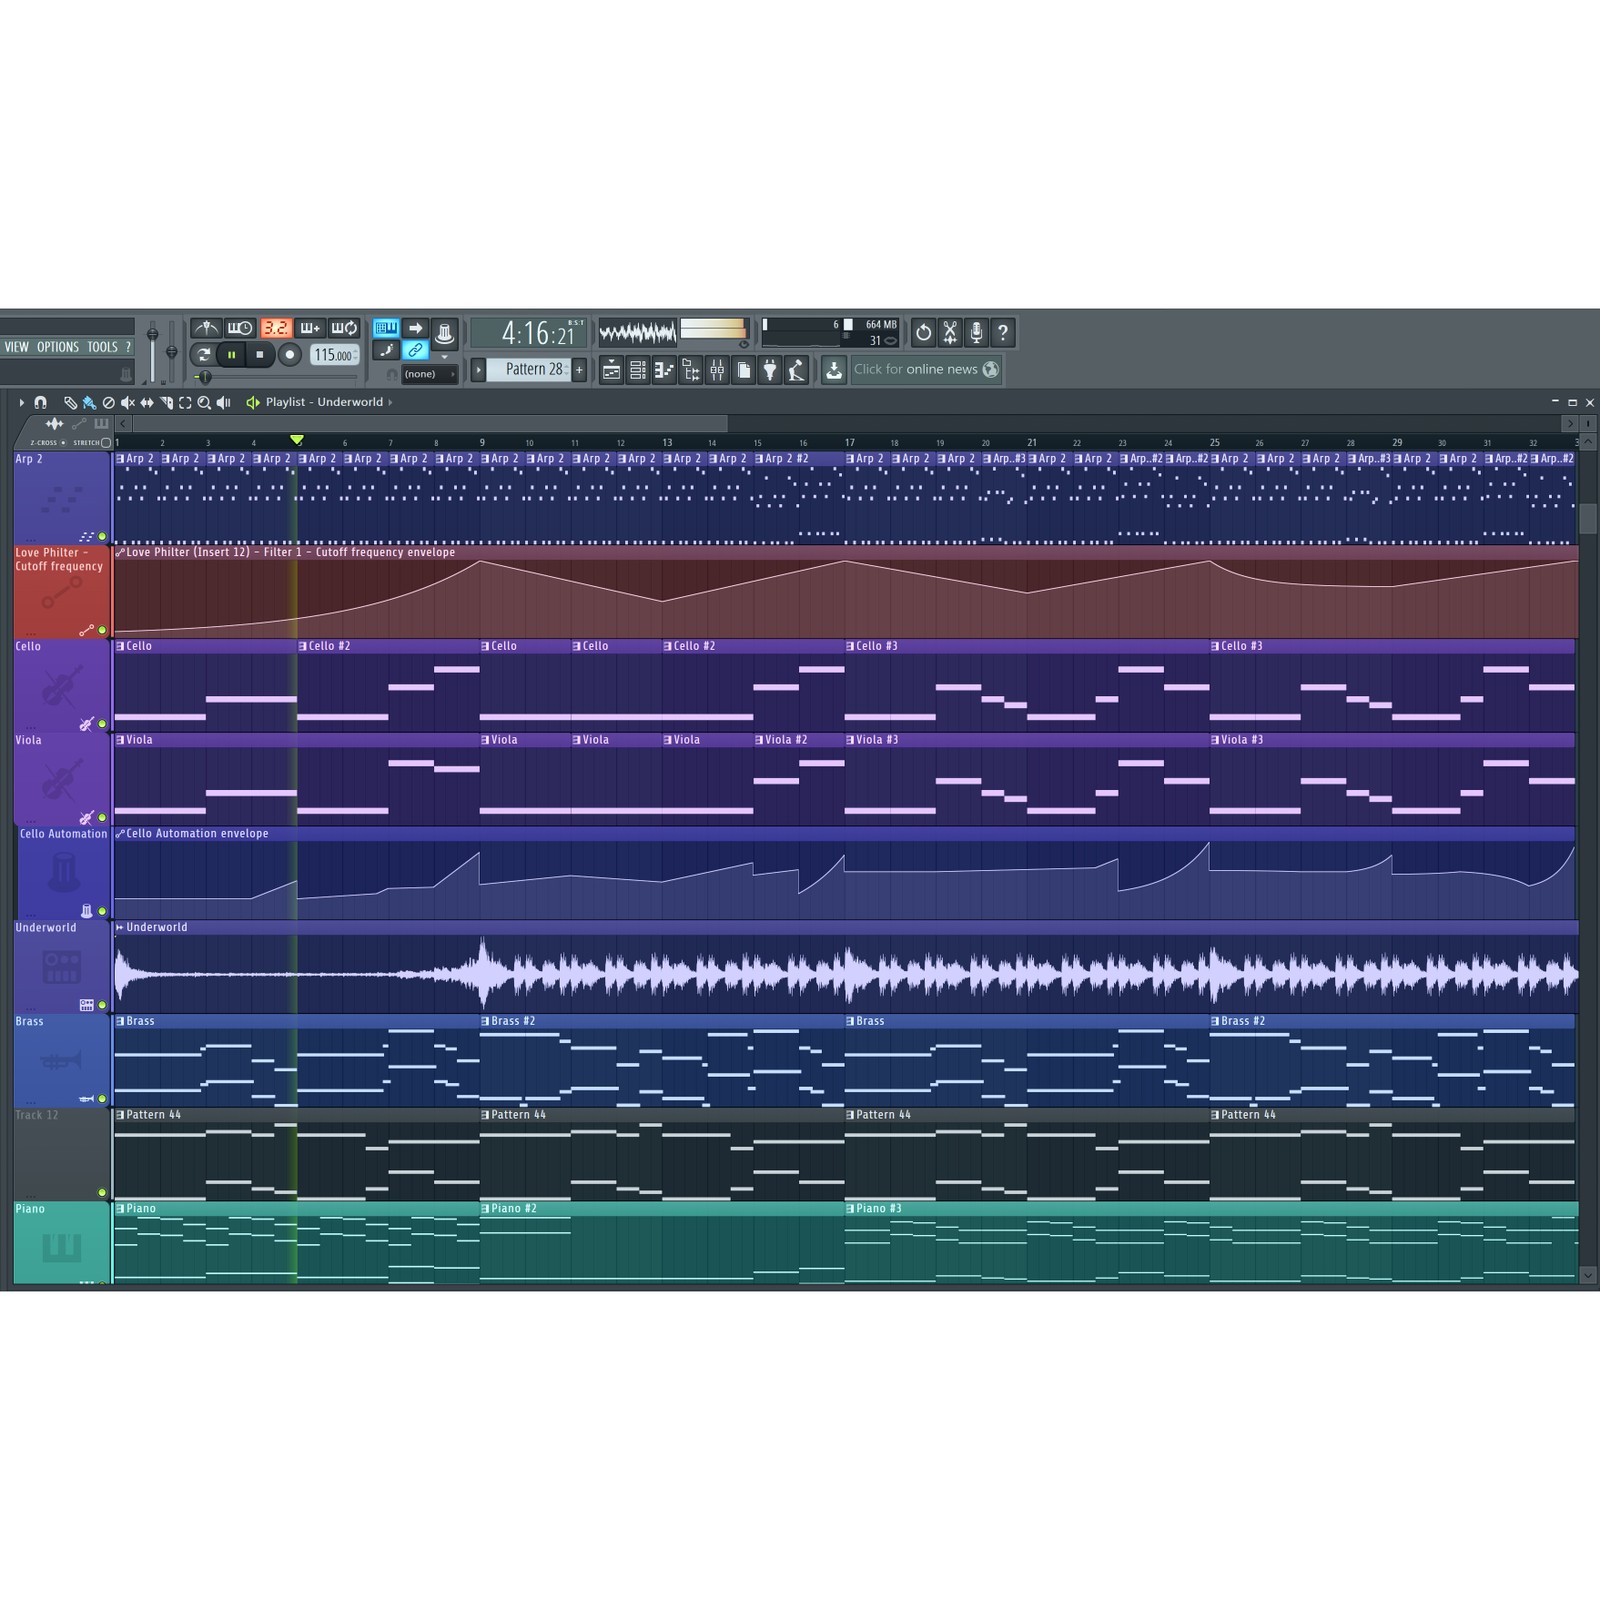The image size is (1600, 1600).
Task: Activate the Zoom tool in the playlist
Action: [204, 403]
